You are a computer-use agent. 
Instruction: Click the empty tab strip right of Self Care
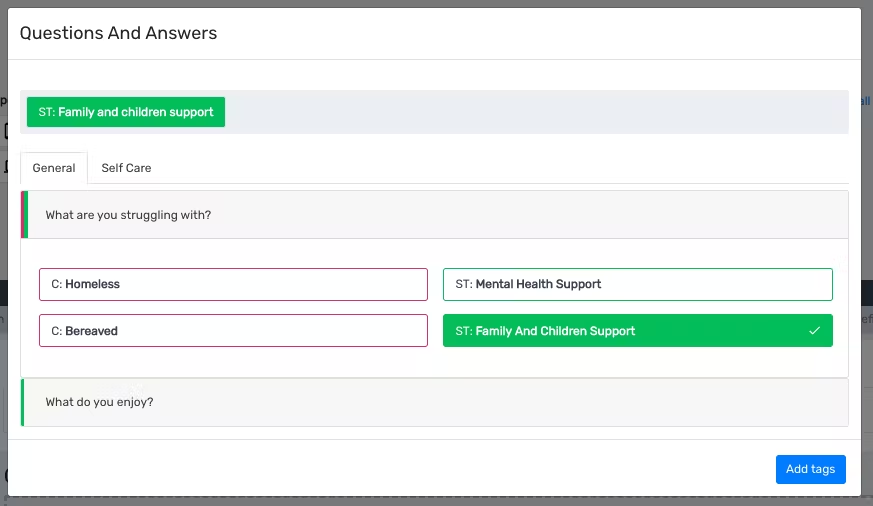point(500,168)
